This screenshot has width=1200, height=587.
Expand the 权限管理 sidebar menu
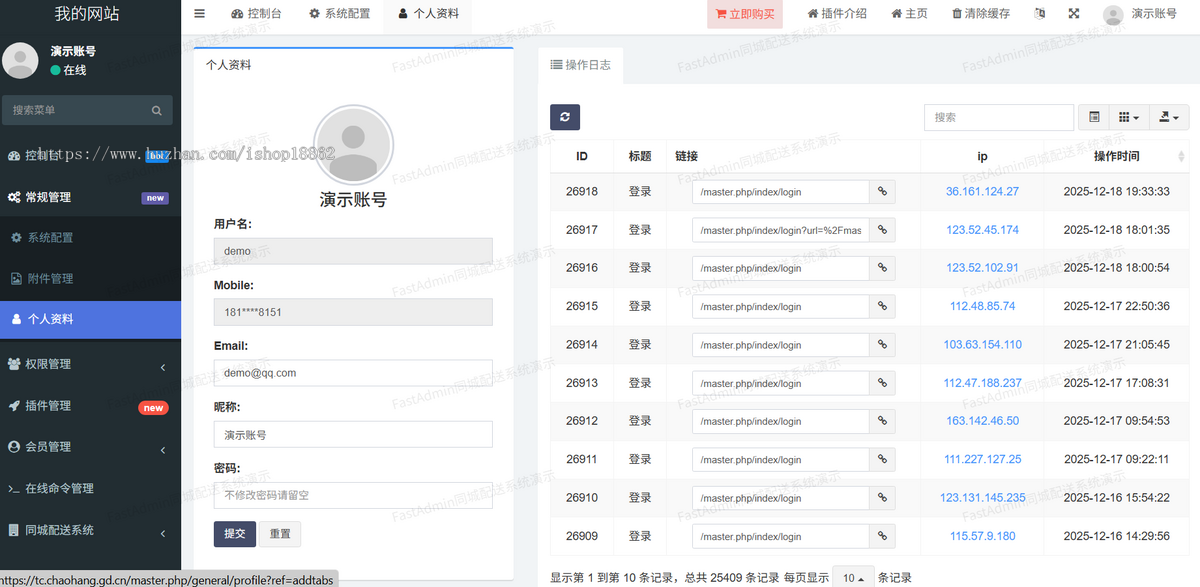(x=90, y=364)
